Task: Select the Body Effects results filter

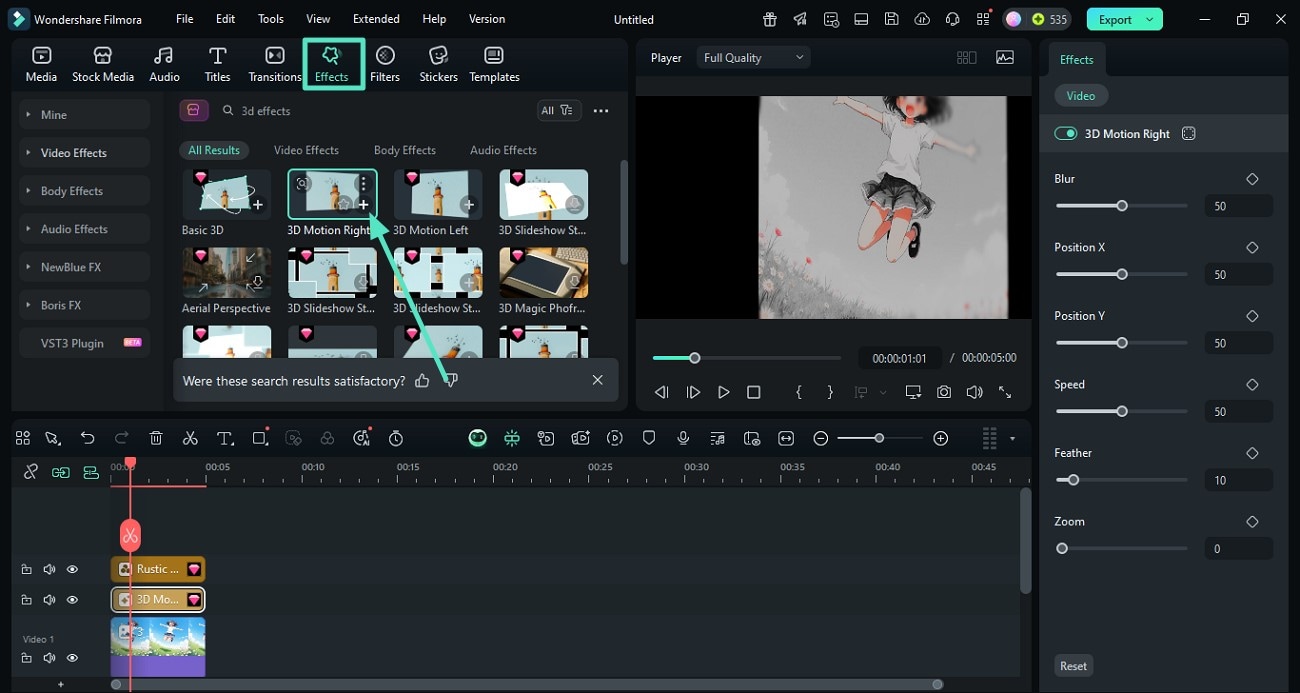Action: pos(405,150)
